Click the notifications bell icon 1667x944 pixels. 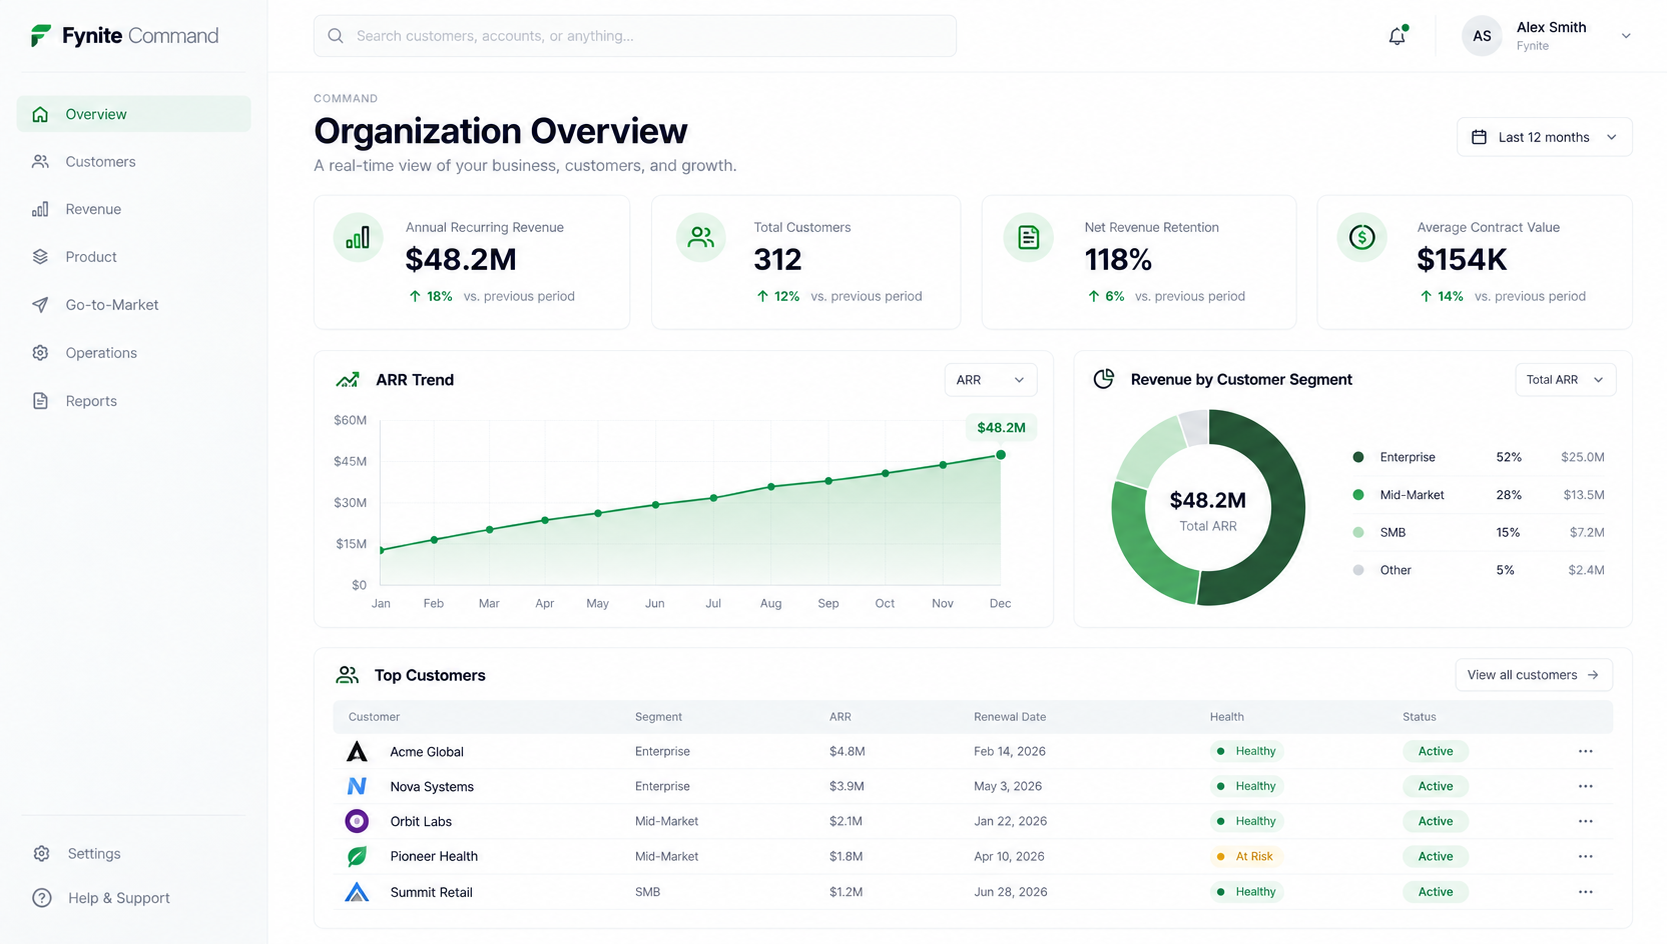tap(1397, 36)
